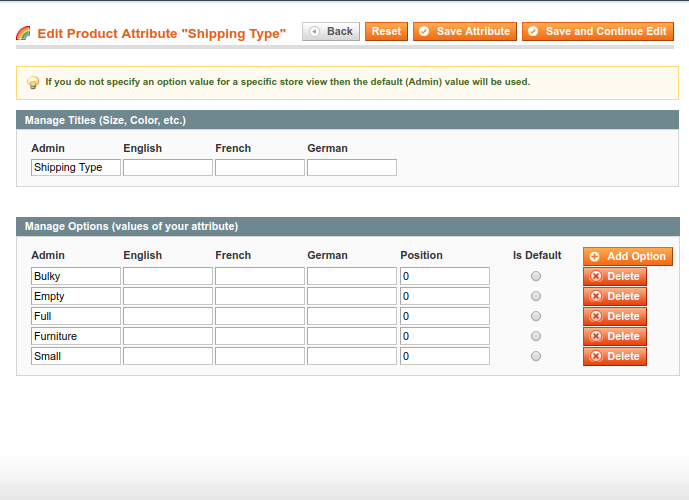Image resolution: width=689 pixels, height=500 pixels.
Task: Click the Add Option button
Action: tap(627, 257)
